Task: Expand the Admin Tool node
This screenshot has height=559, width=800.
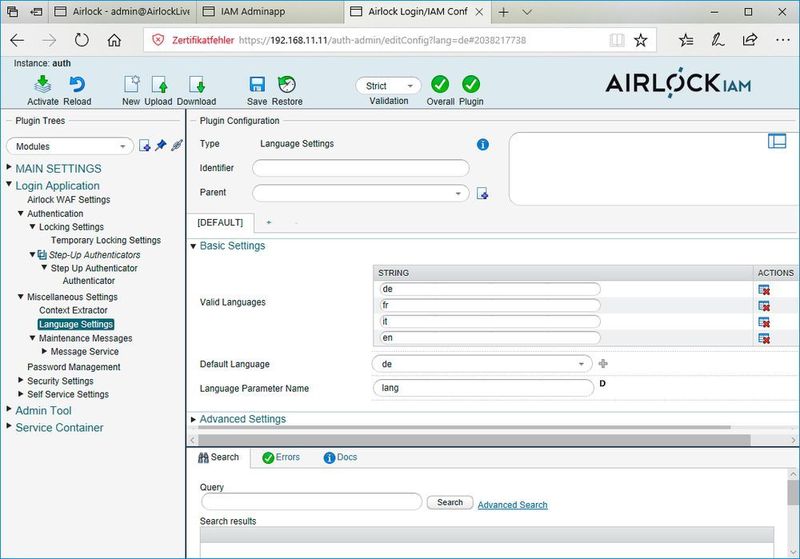Action: pos(9,409)
